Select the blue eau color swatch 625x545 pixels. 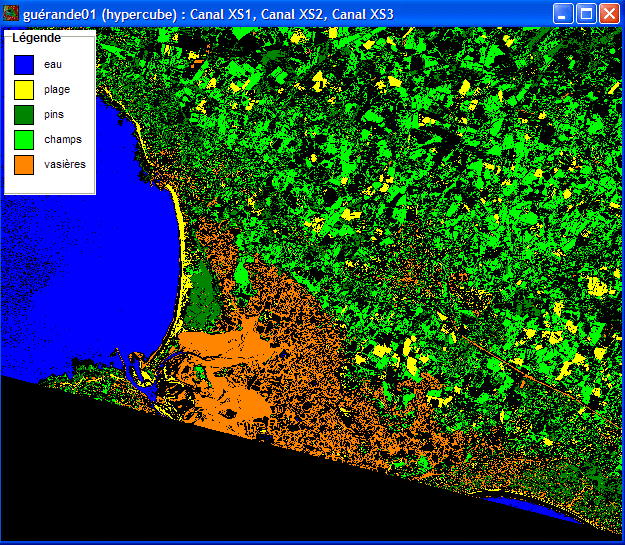pyautogui.click(x=25, y=64)
